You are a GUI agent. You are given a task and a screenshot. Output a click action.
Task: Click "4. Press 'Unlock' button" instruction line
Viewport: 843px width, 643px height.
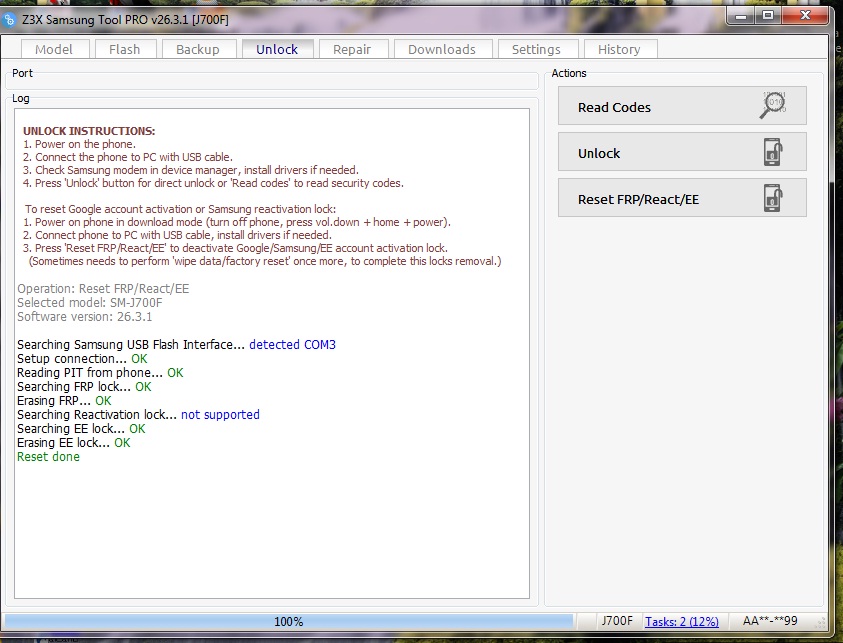213,183
